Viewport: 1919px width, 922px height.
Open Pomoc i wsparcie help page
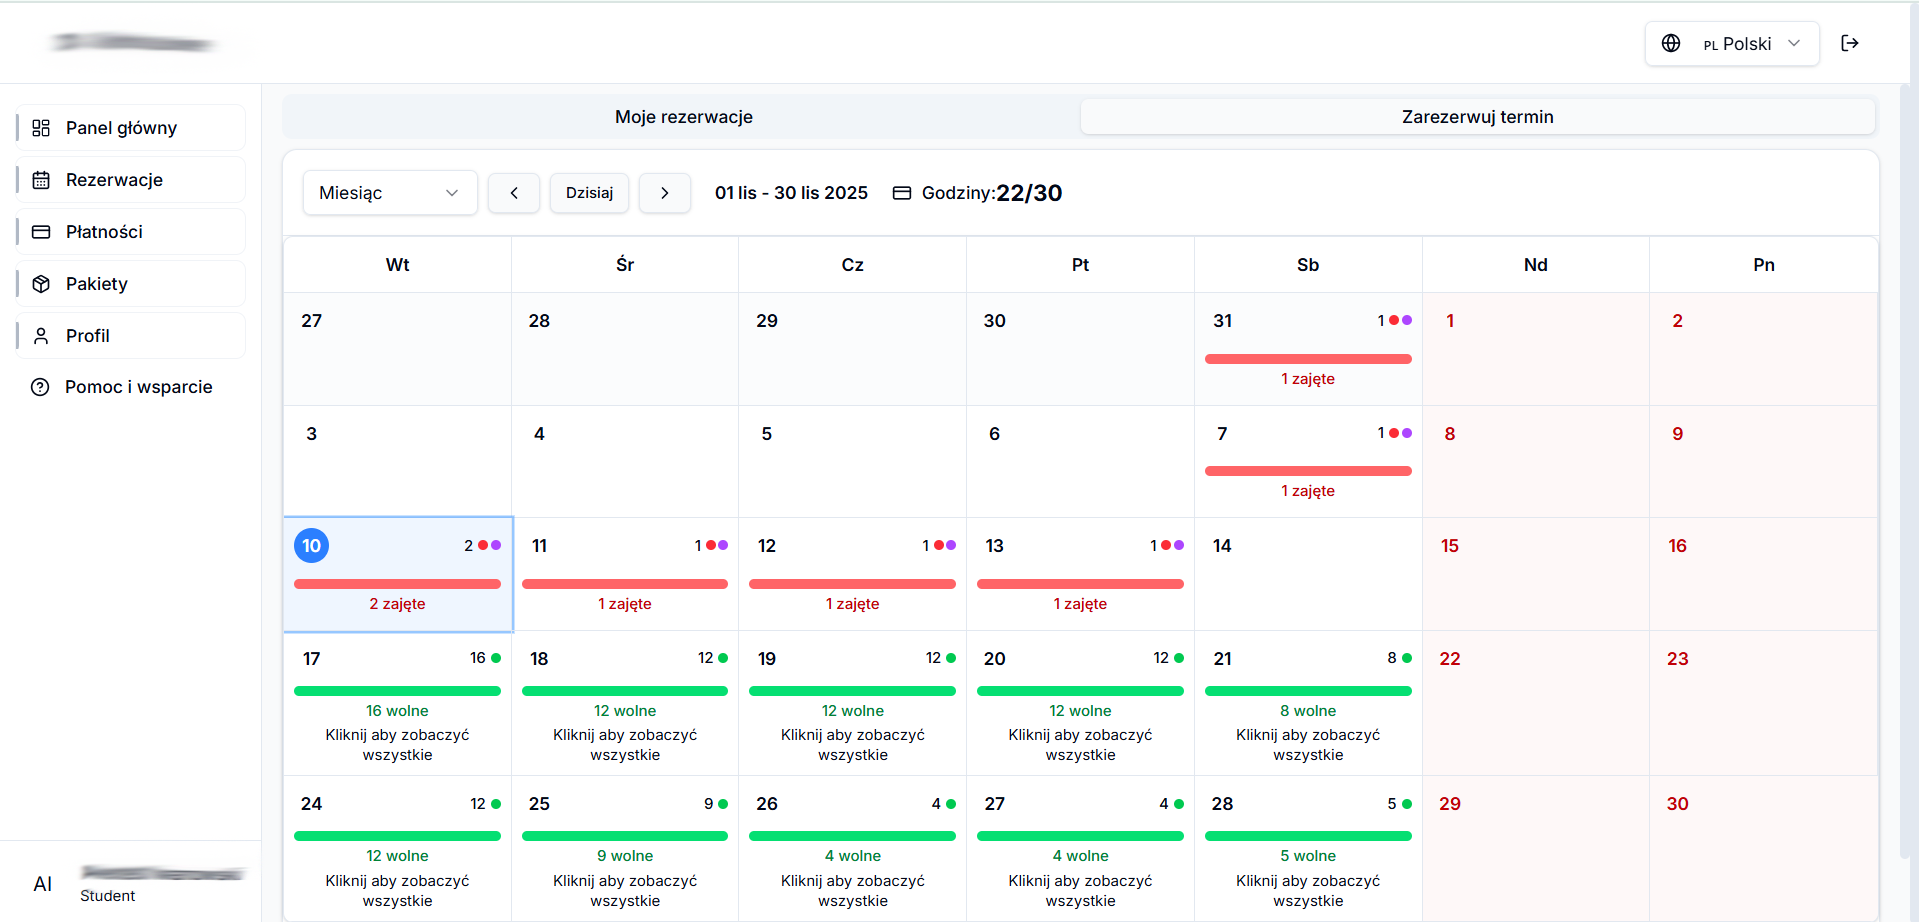pyautogui.click(x=138, y=387)
